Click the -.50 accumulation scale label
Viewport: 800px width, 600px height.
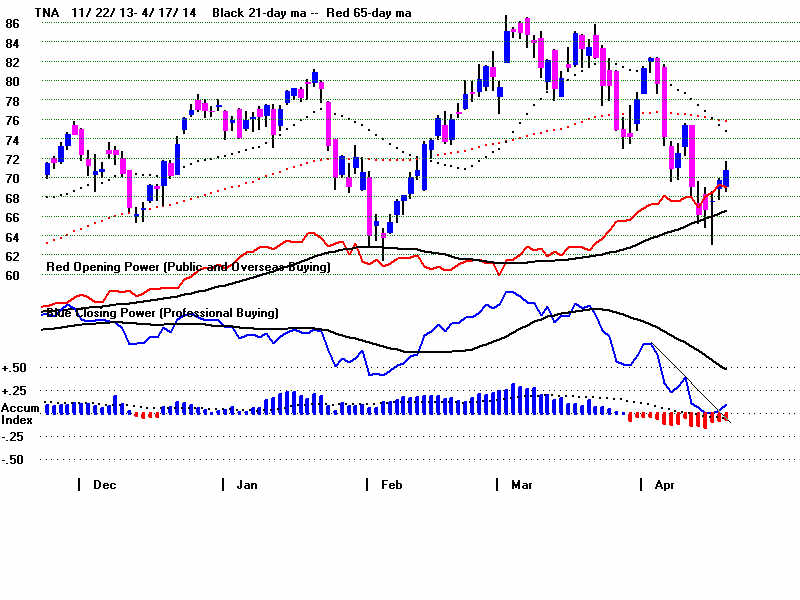[13, 460]
